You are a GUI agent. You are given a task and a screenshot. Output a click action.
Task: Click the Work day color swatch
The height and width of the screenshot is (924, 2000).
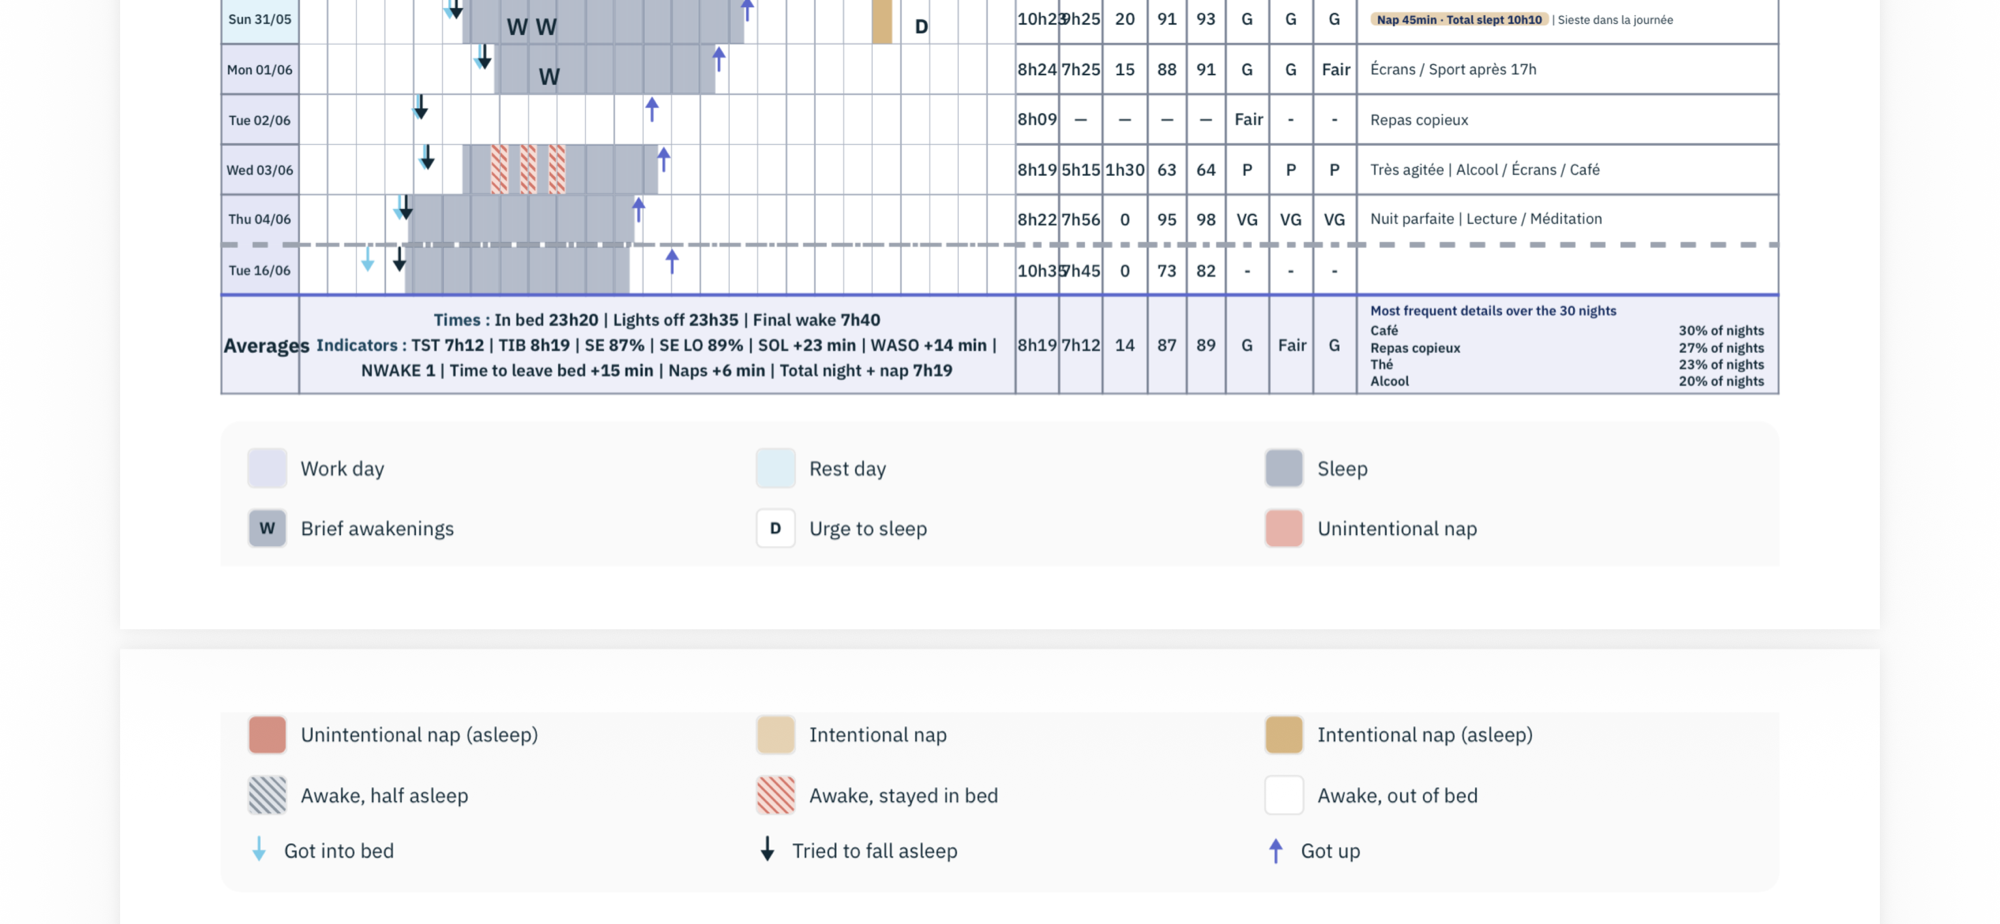pos(267,468)
